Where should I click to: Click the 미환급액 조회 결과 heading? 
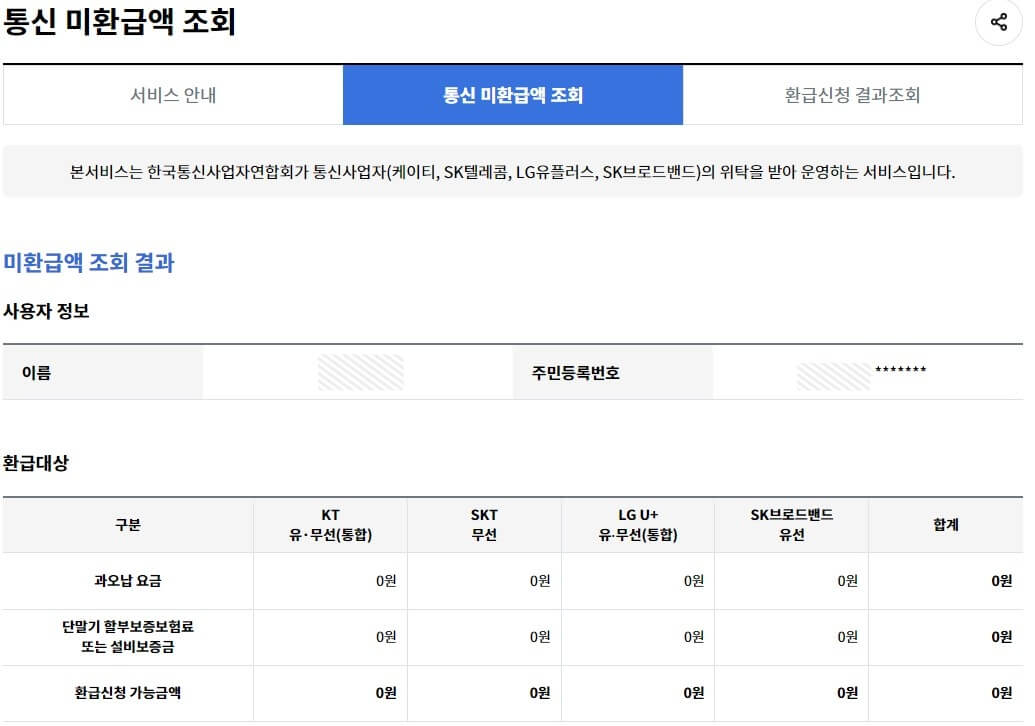pos(91,264)
